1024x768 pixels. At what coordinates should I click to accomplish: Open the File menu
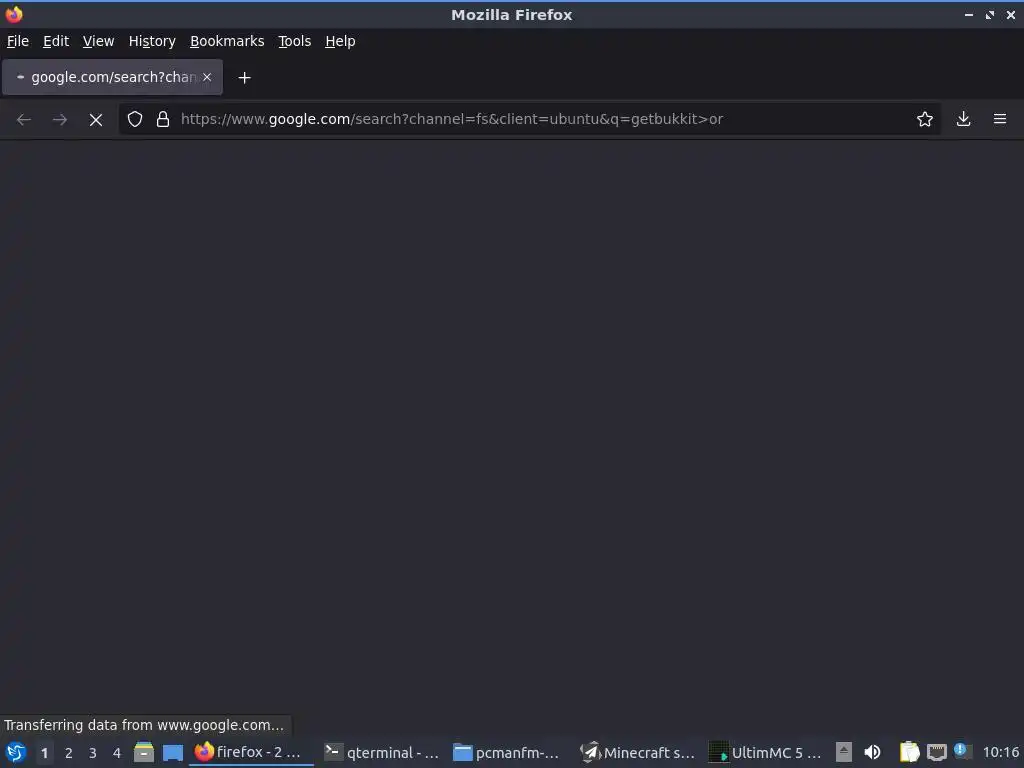(18, 41)
